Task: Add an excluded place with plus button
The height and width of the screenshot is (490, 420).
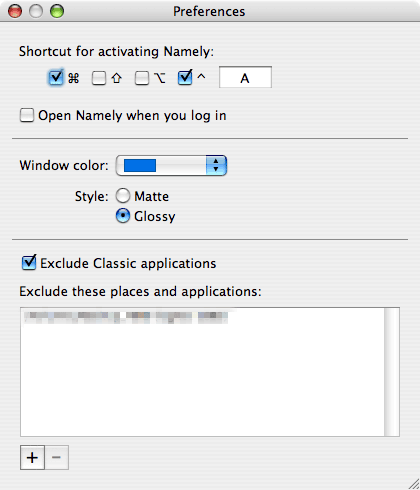Action: tap(32, 457)
